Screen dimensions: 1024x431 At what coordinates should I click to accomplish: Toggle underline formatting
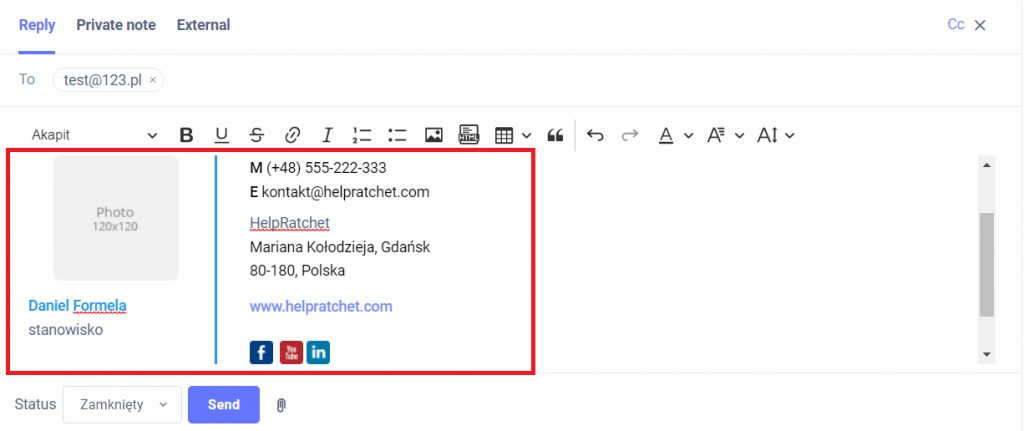point(221,135)
